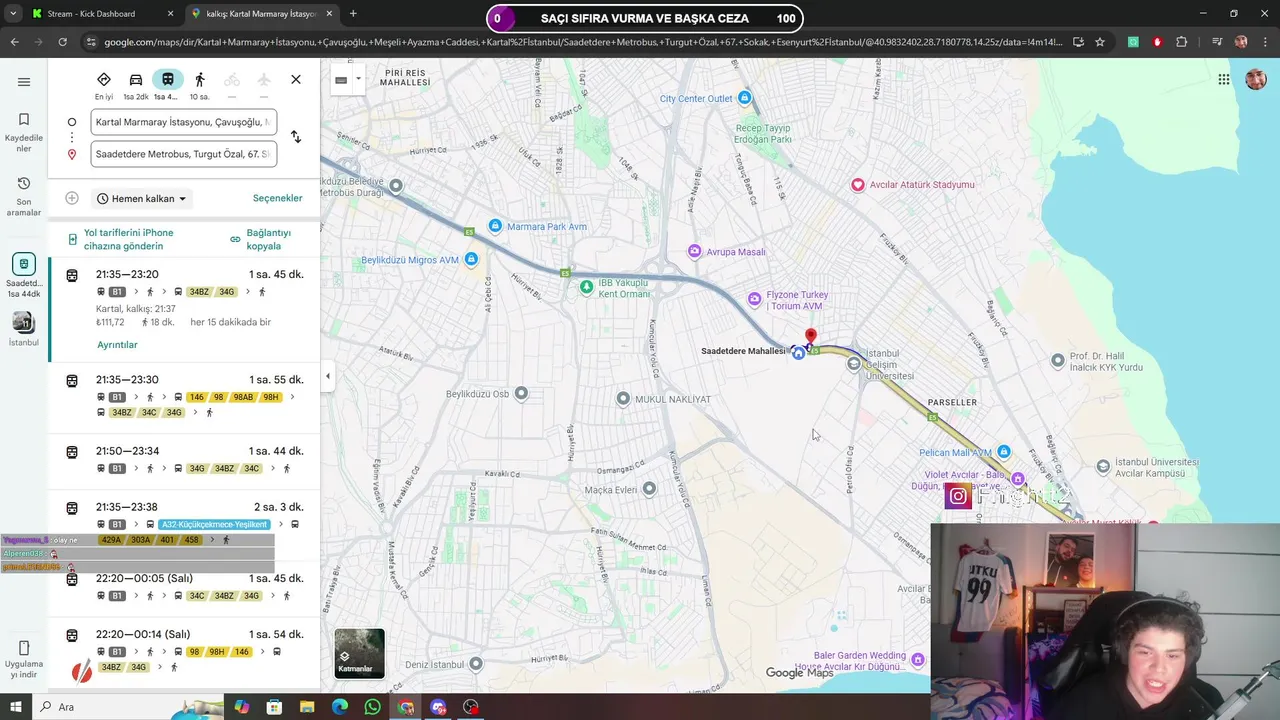1280x720 pixels.
Task: Click the Deniz İstanbul marker
Action: pyautogui.click(x=476, y=664)
